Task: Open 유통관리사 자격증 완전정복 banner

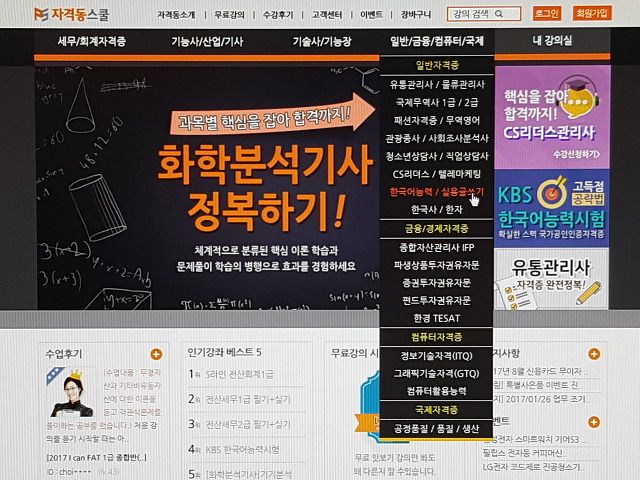Action: (x=552, y=279)
